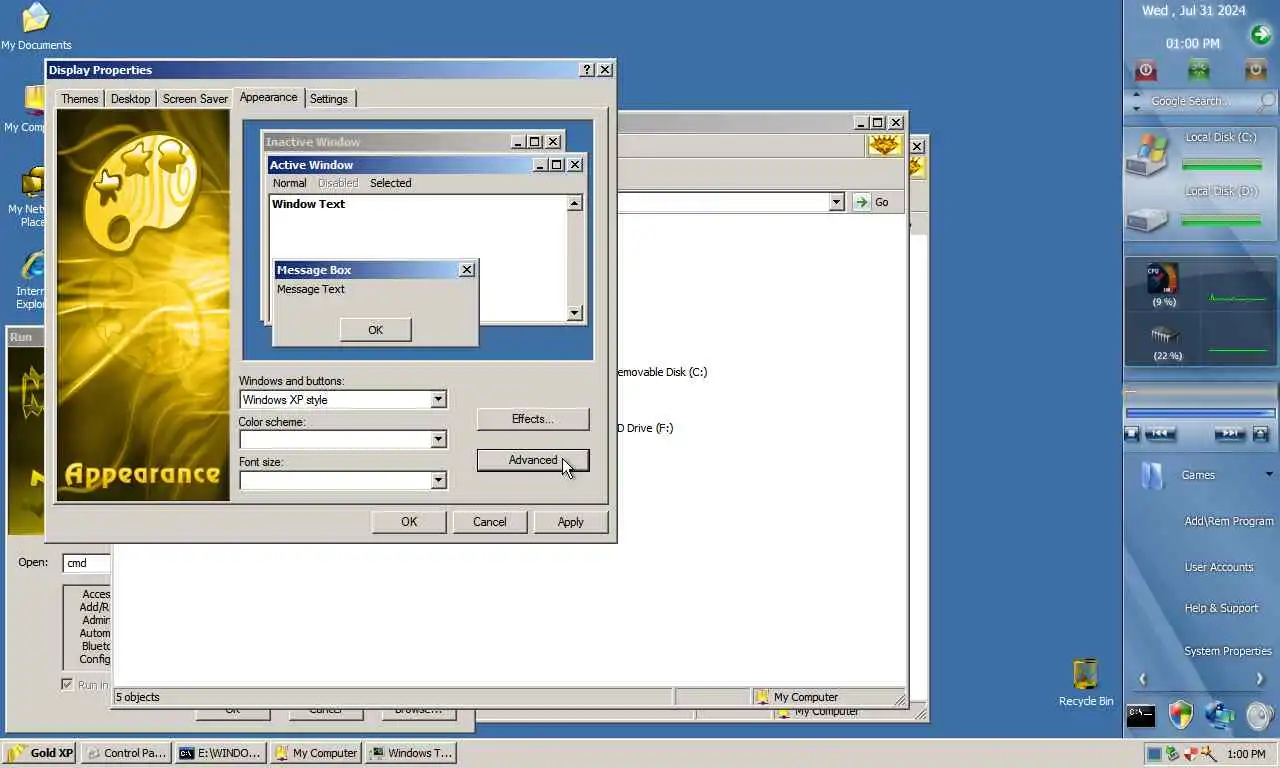Show next sidebar shortcuts with right chevron

pyautogui.click(x=1259, y=679)
